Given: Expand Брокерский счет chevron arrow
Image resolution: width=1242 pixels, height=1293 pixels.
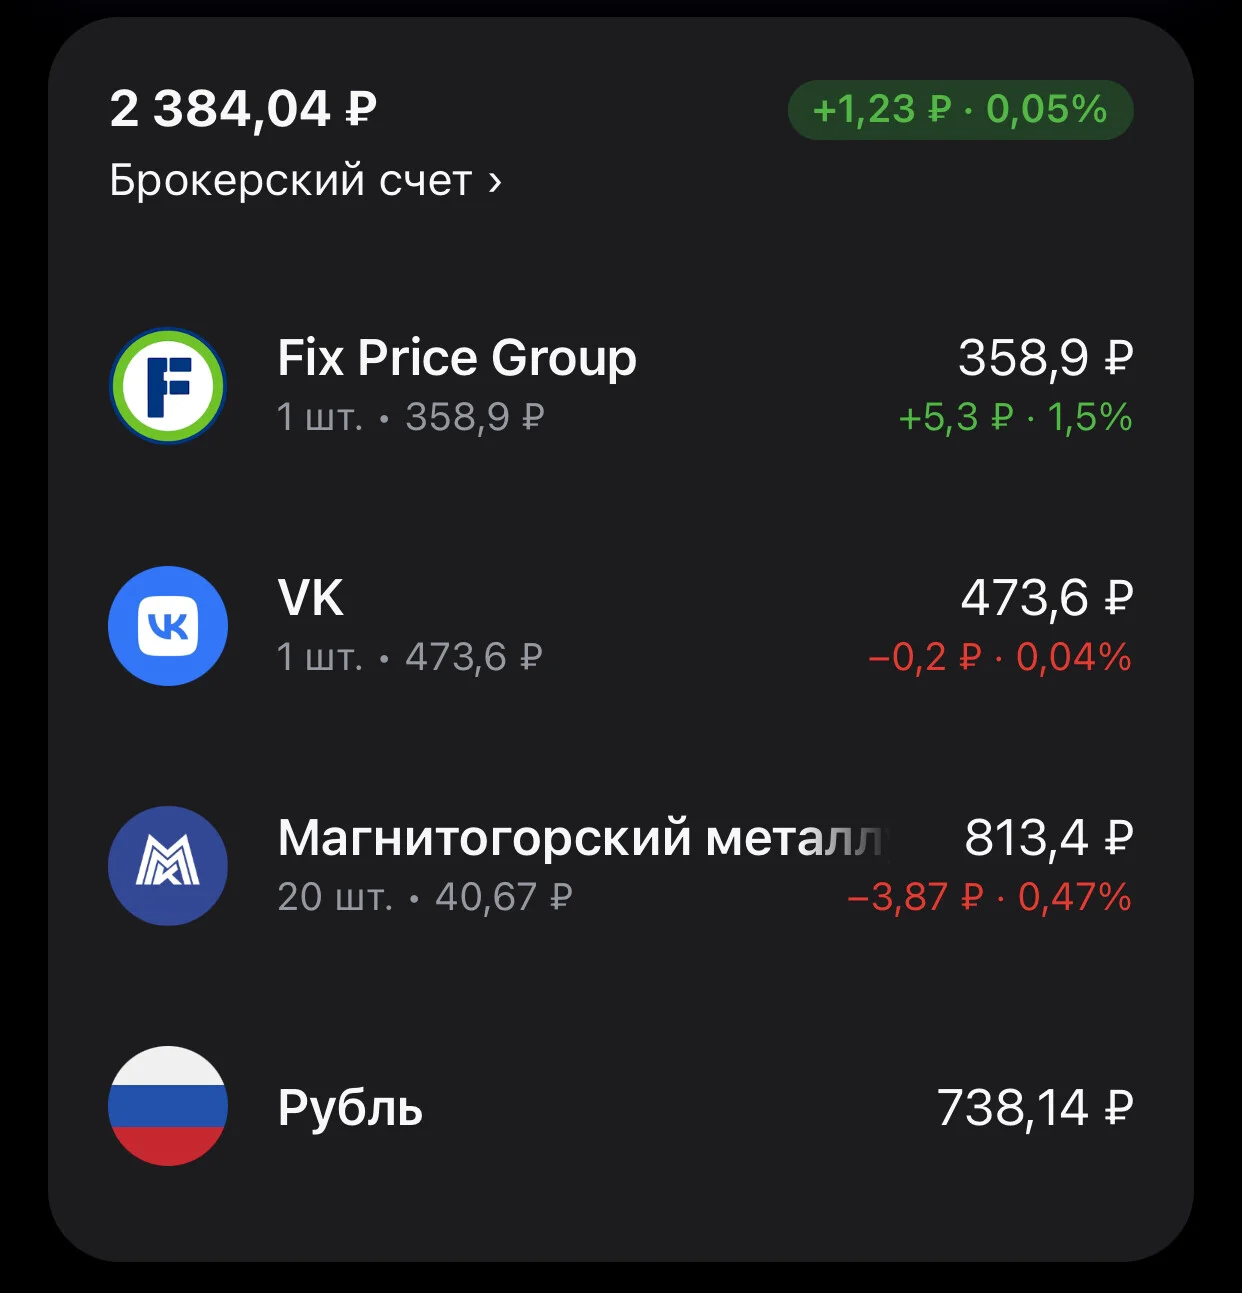Looking at the screenshot, I should point(494,182).
